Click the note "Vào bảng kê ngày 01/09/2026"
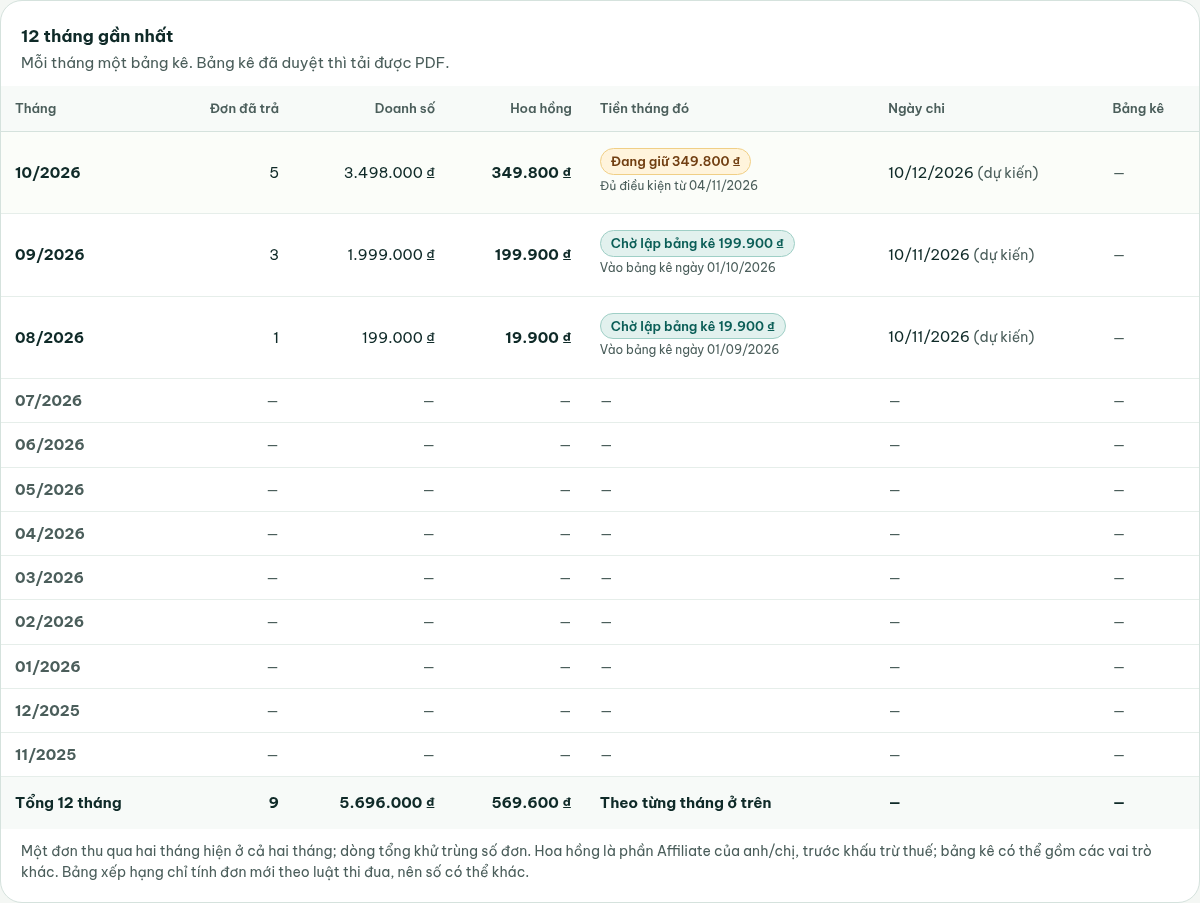 point(689,350)
